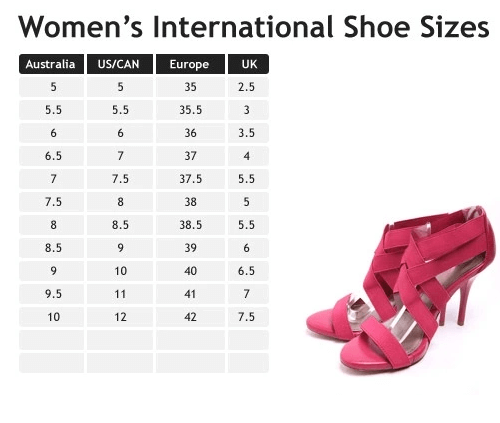
Task: Select the Europe cell showing 35.5
Action: point(190,110)
